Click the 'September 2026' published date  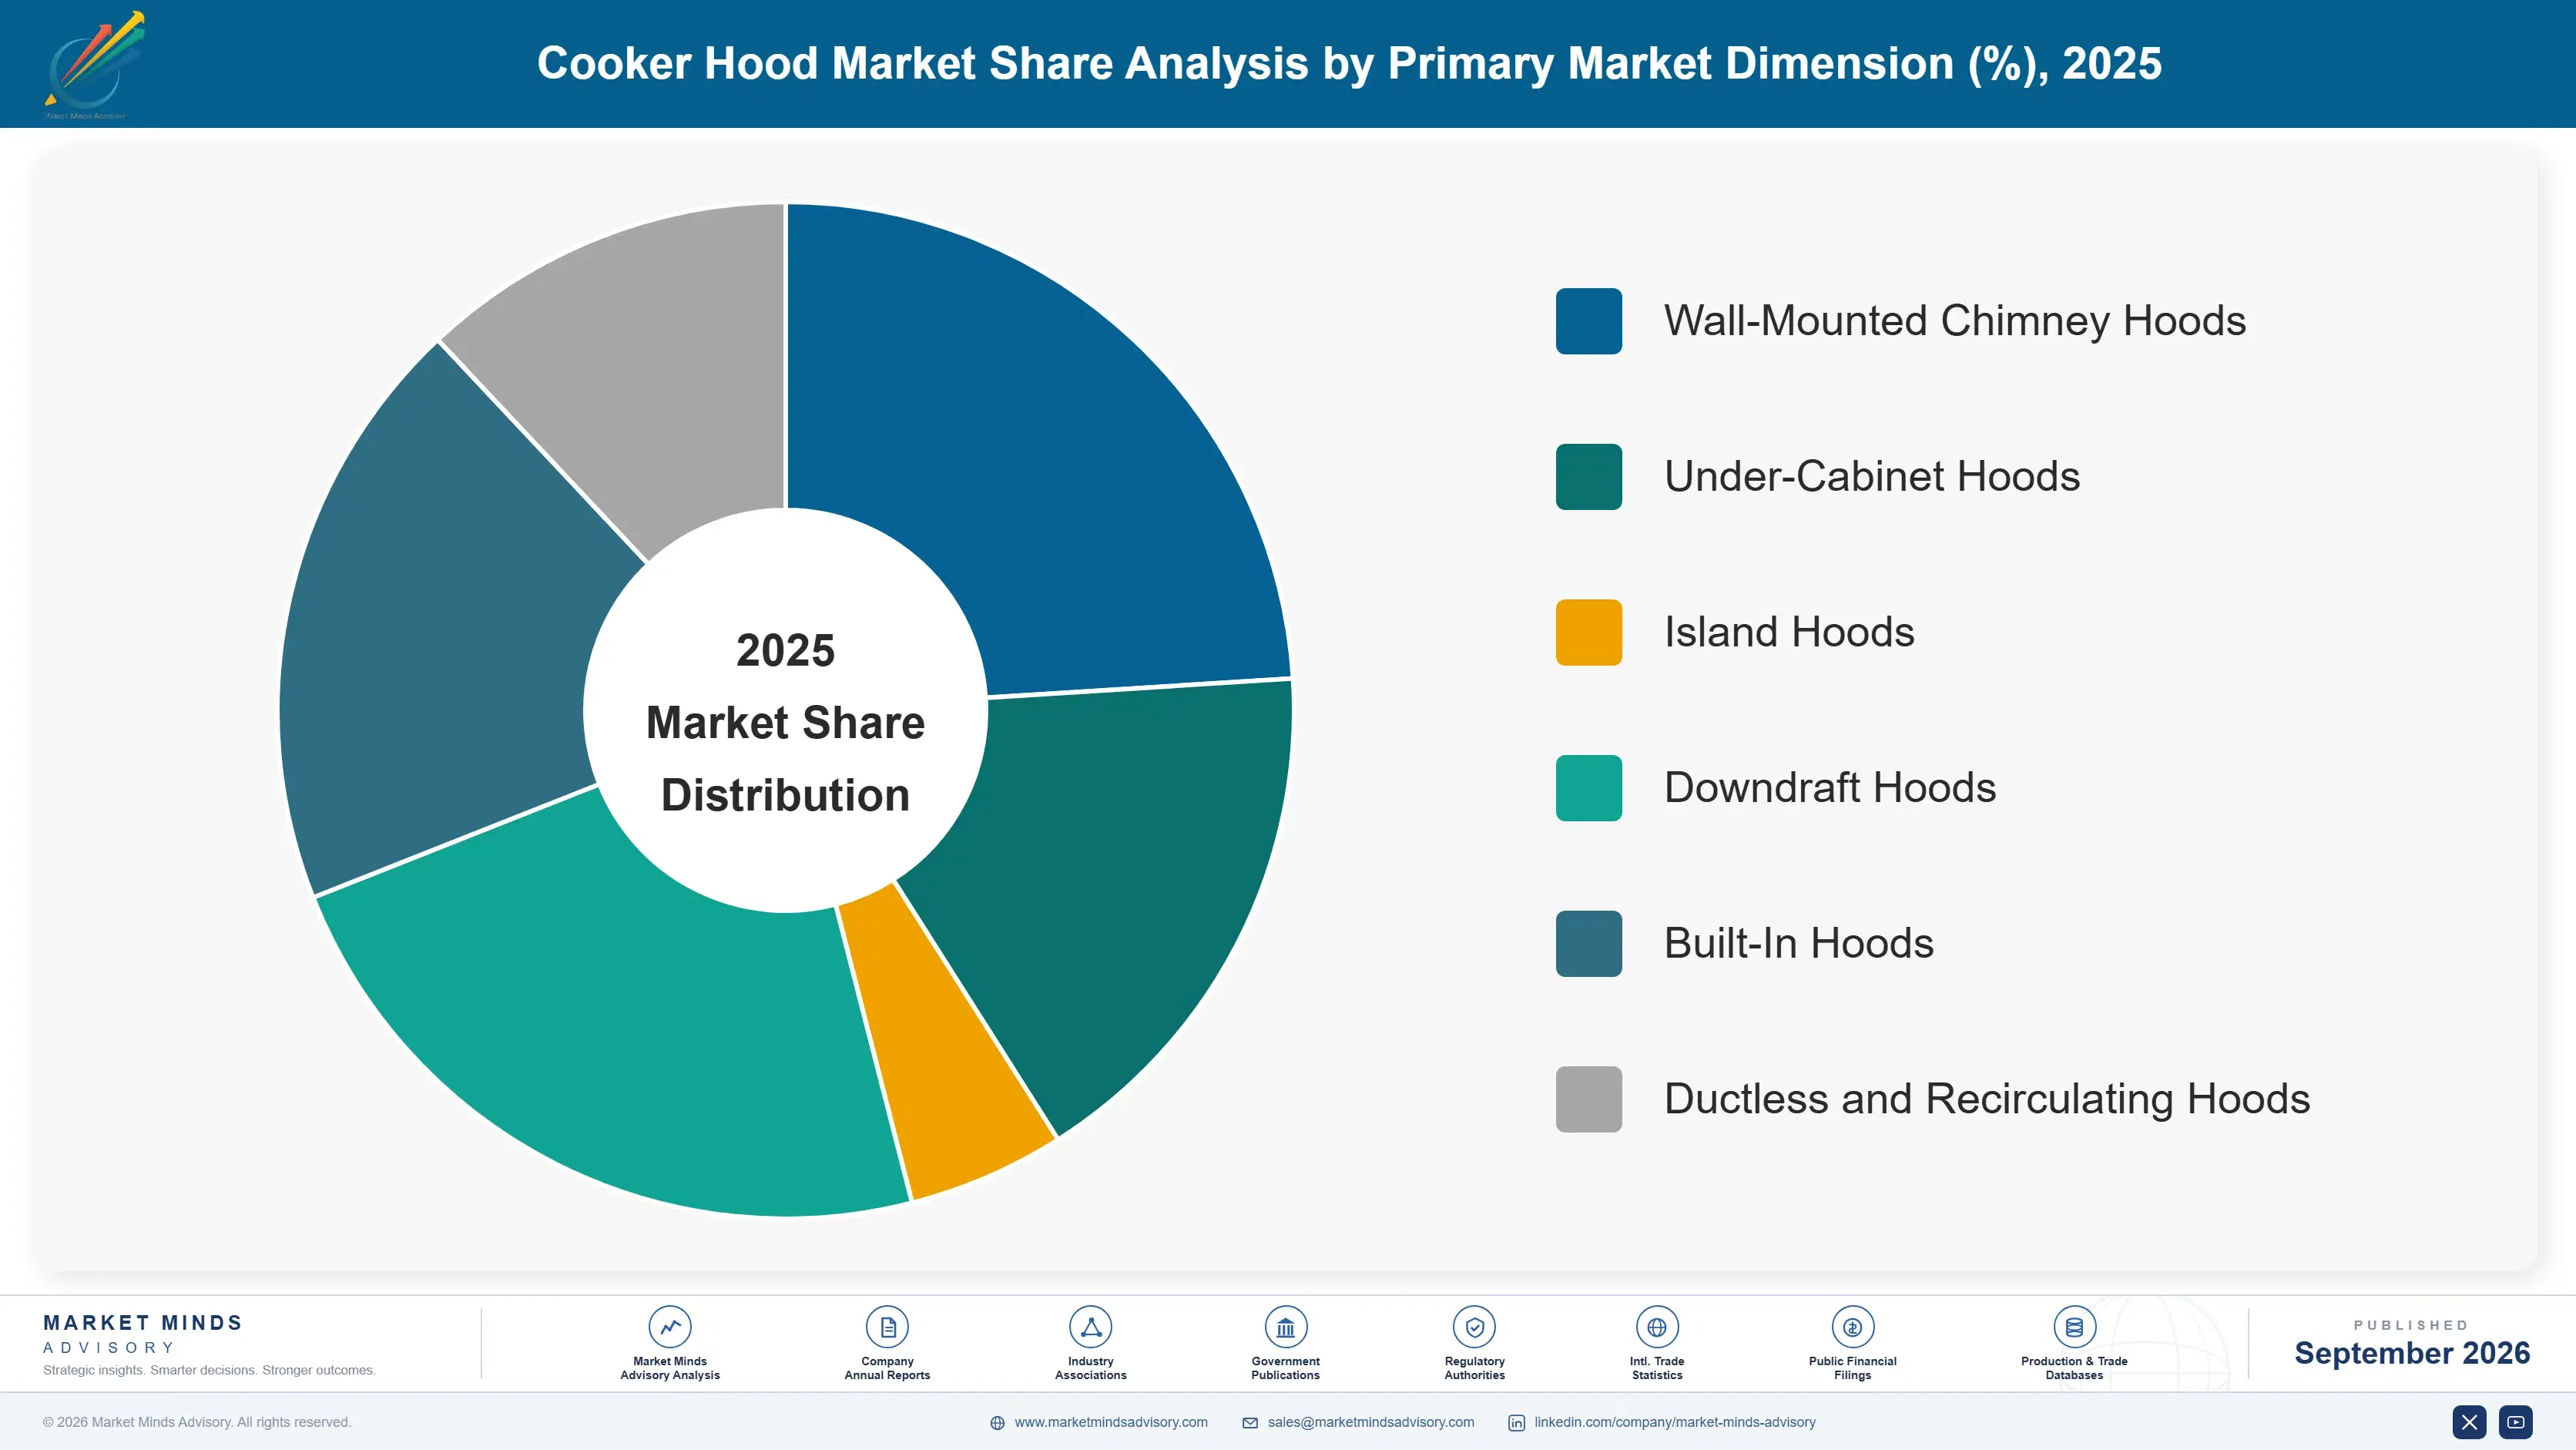point(2411,1353)
